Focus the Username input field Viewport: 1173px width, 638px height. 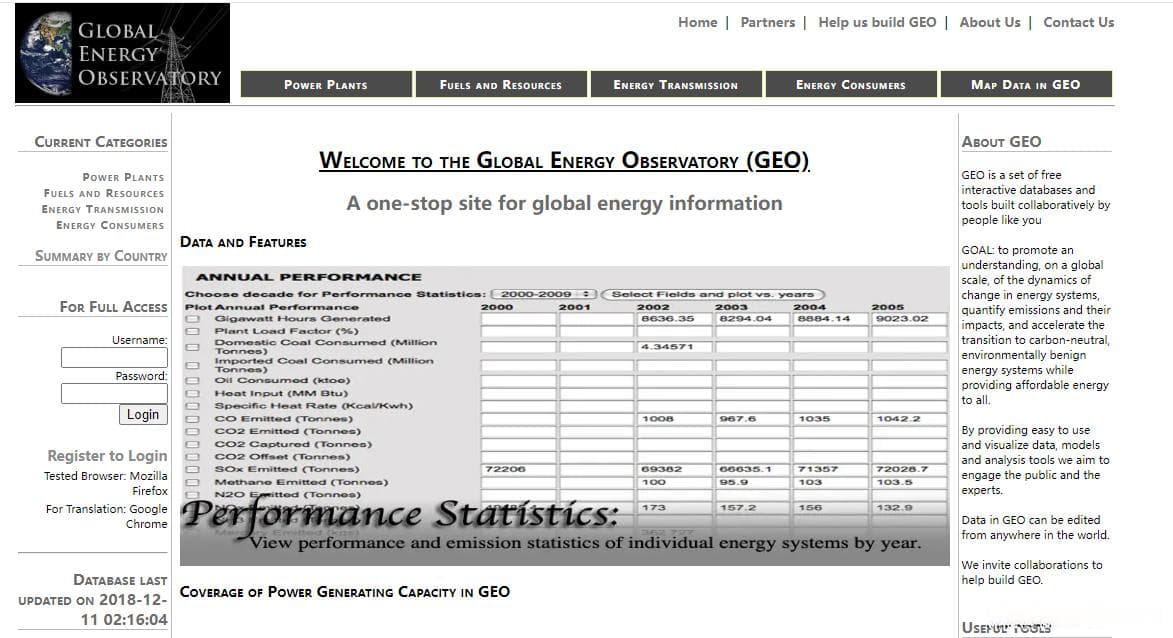coord(114,358)
